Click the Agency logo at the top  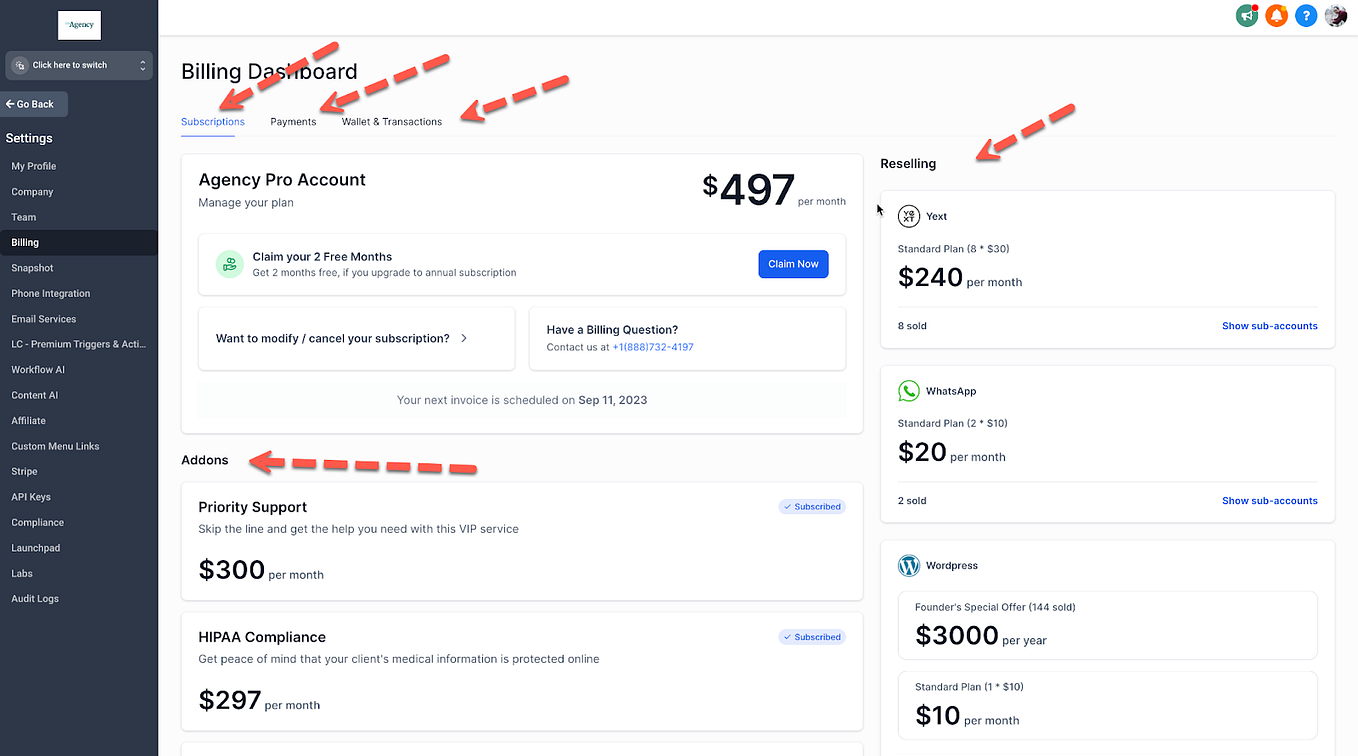pos(79,24)
